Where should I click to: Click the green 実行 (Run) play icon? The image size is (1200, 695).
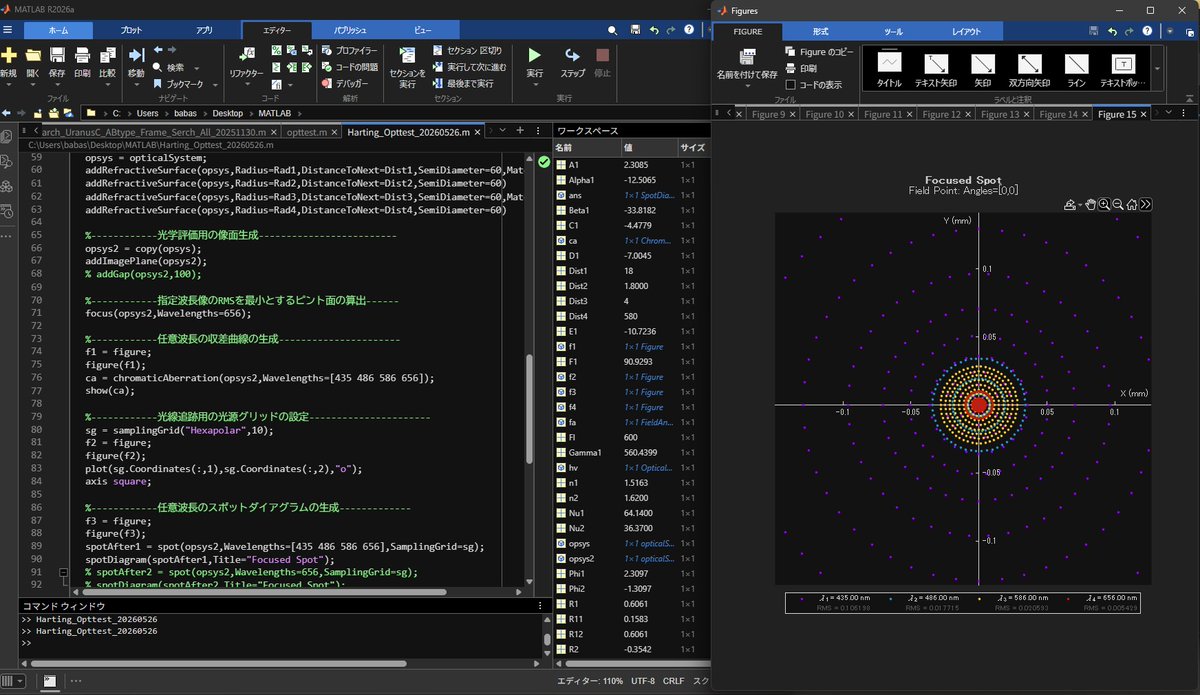pos(535,55)
